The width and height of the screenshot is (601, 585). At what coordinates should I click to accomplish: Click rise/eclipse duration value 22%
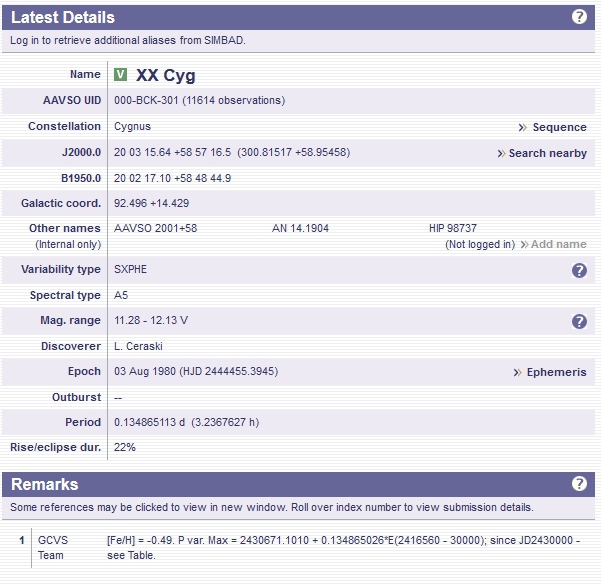(x=125, y=447)
